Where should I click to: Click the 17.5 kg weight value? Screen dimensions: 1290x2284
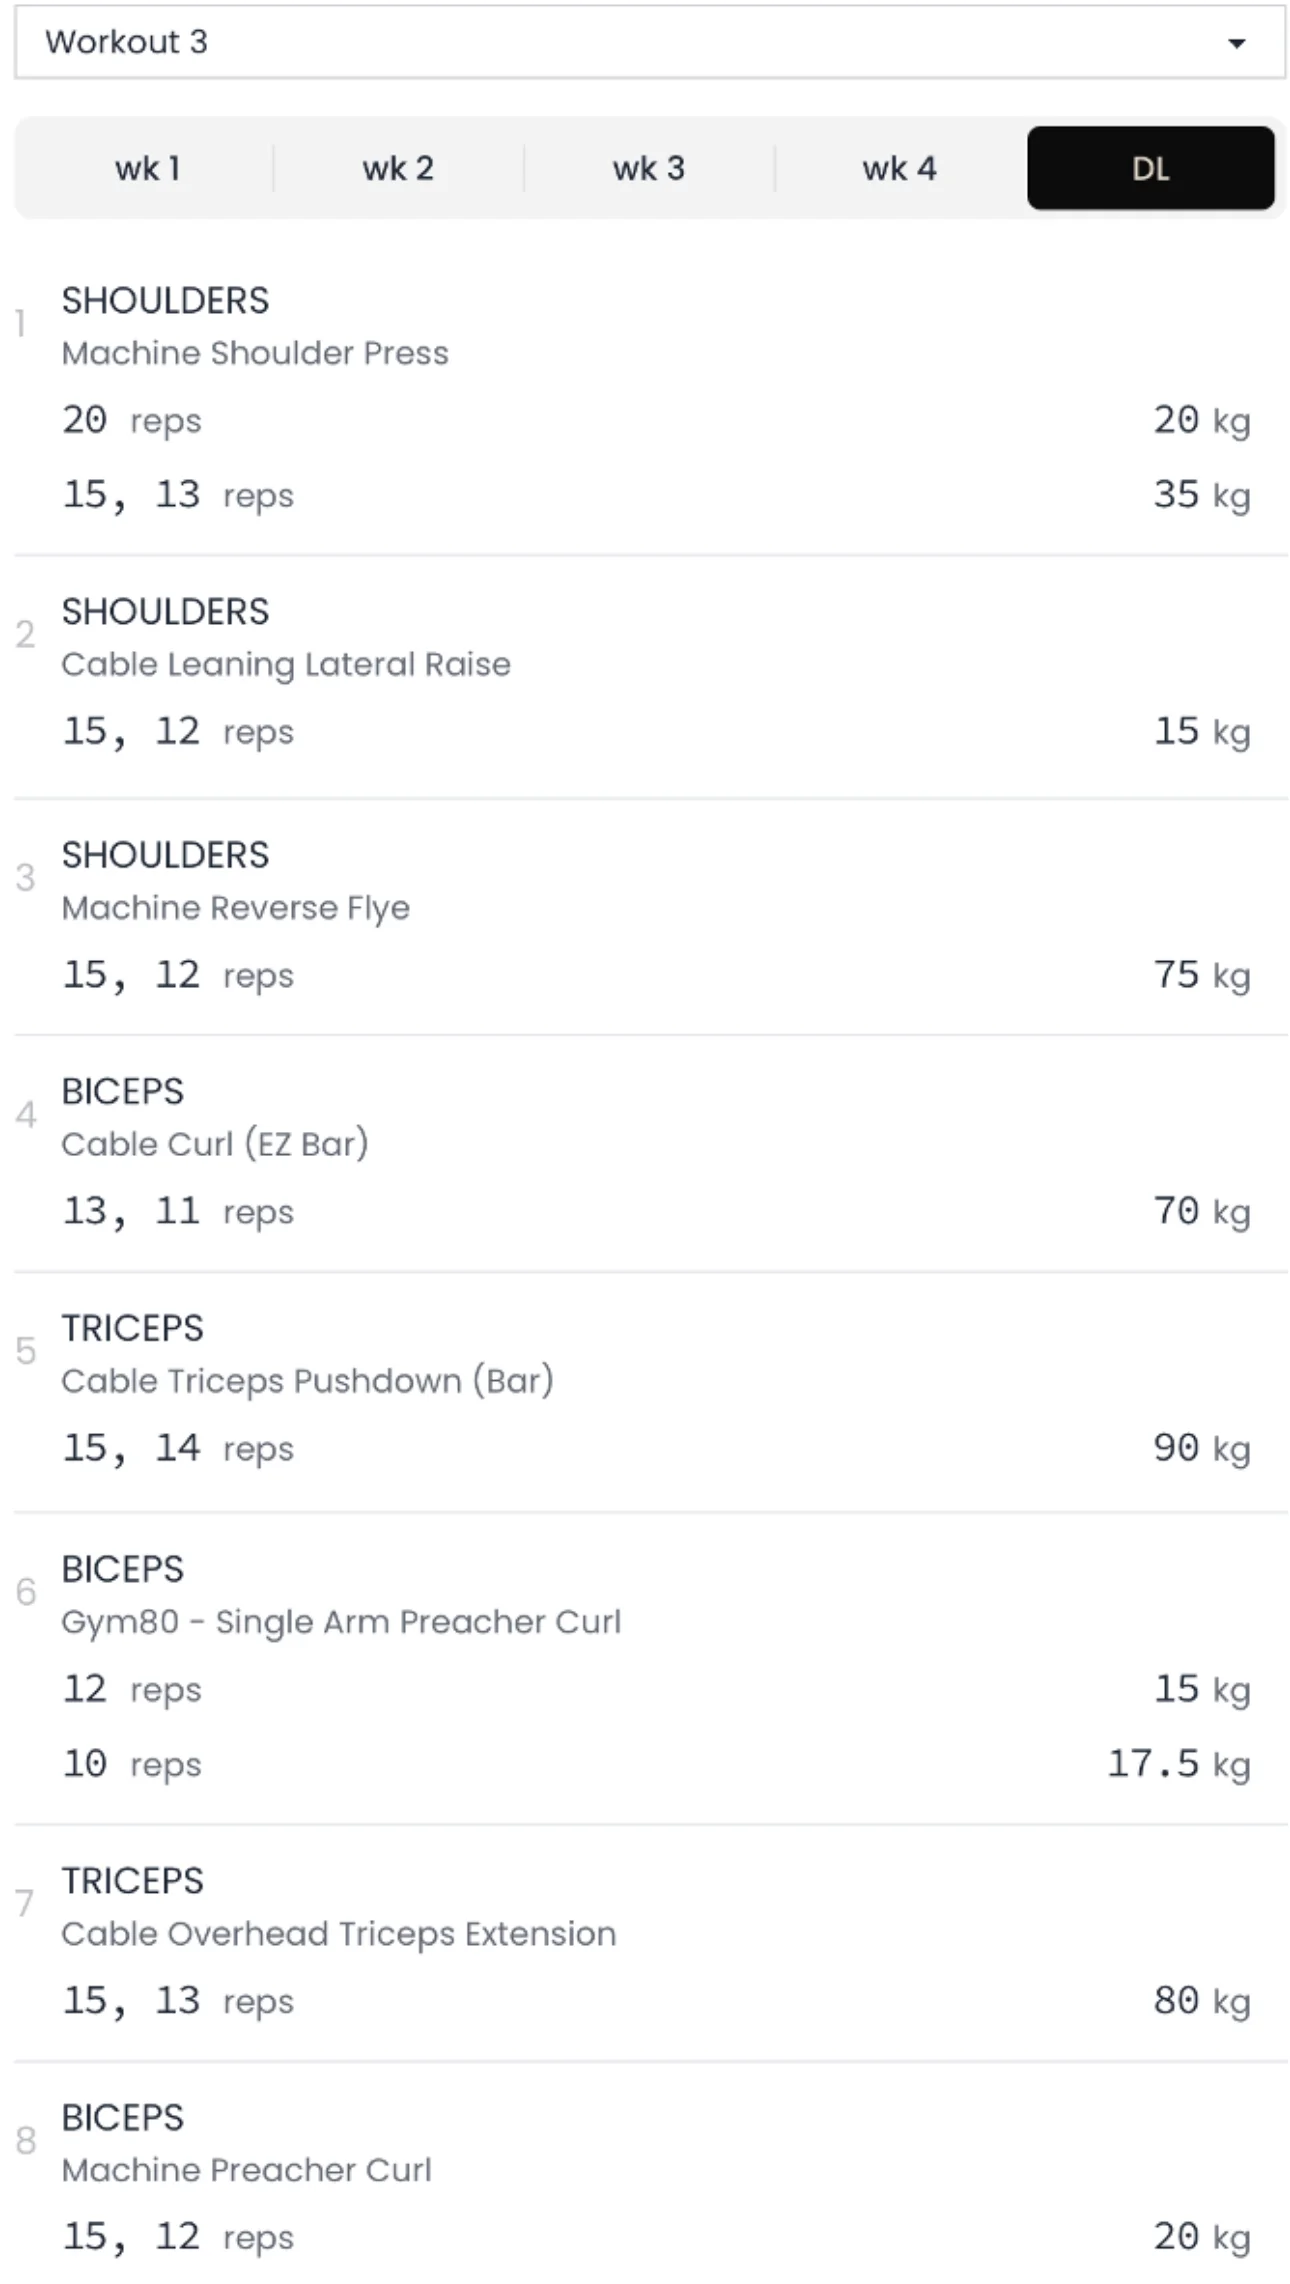point(1178,1764)
